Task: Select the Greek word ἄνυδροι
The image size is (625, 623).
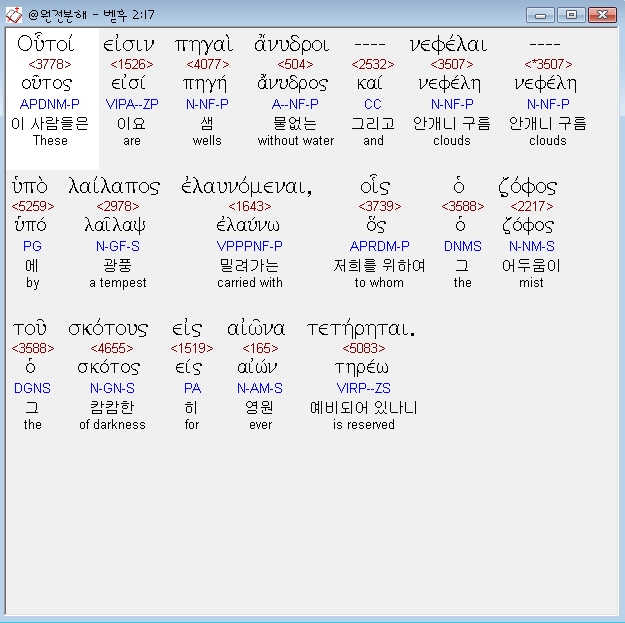Action: pos(292,44)
